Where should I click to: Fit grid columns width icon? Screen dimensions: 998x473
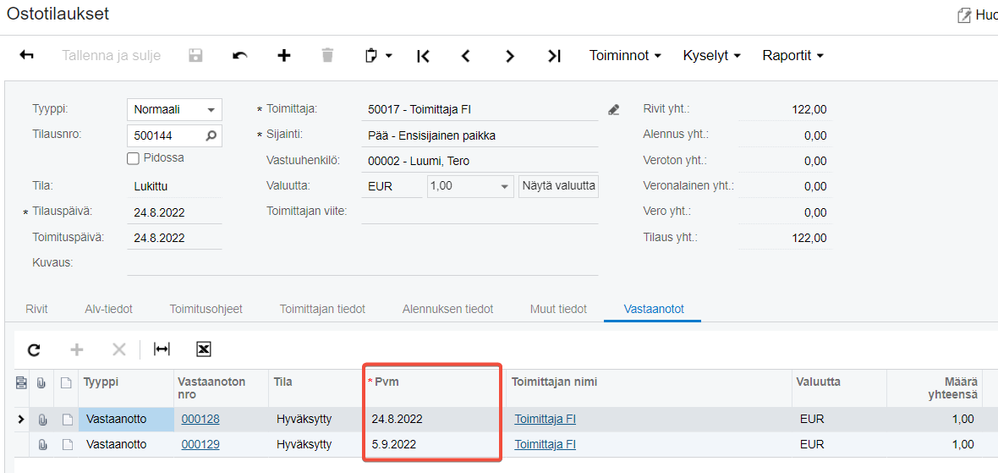coord(162,349)
